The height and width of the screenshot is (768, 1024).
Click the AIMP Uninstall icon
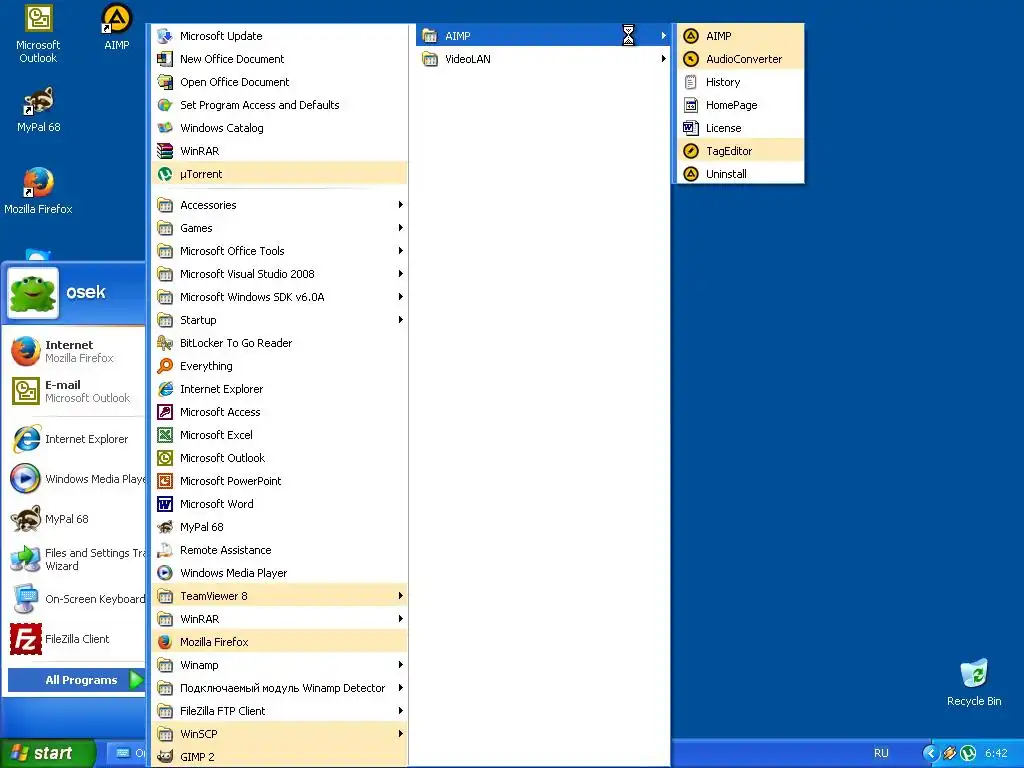[x=690, y=174]
